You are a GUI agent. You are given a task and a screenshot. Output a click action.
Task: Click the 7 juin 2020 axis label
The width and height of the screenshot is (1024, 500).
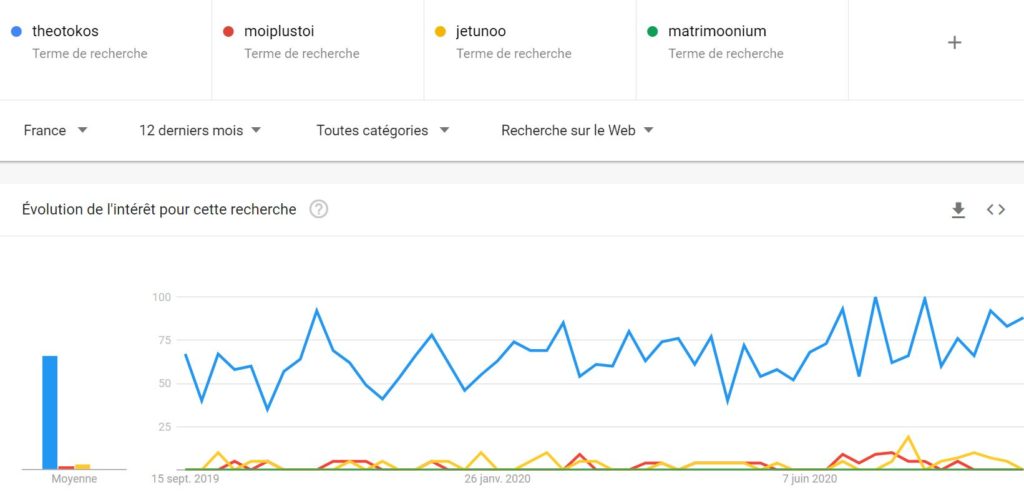[x=809, y=480]
